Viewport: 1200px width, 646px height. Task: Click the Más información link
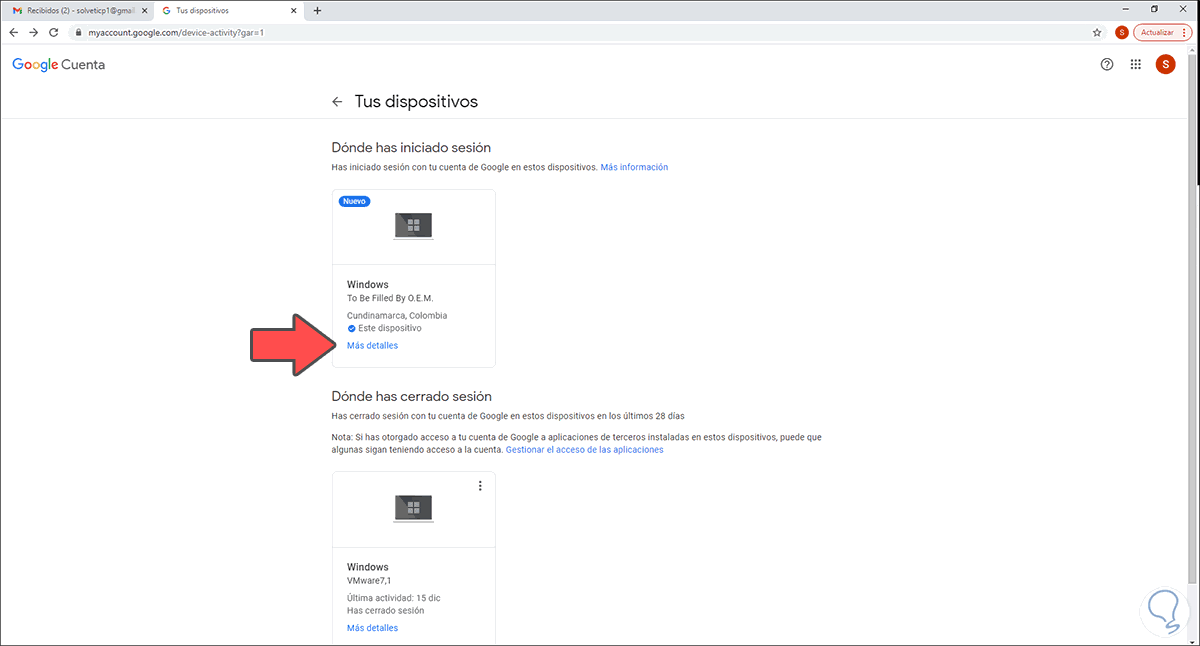(636, 166)
